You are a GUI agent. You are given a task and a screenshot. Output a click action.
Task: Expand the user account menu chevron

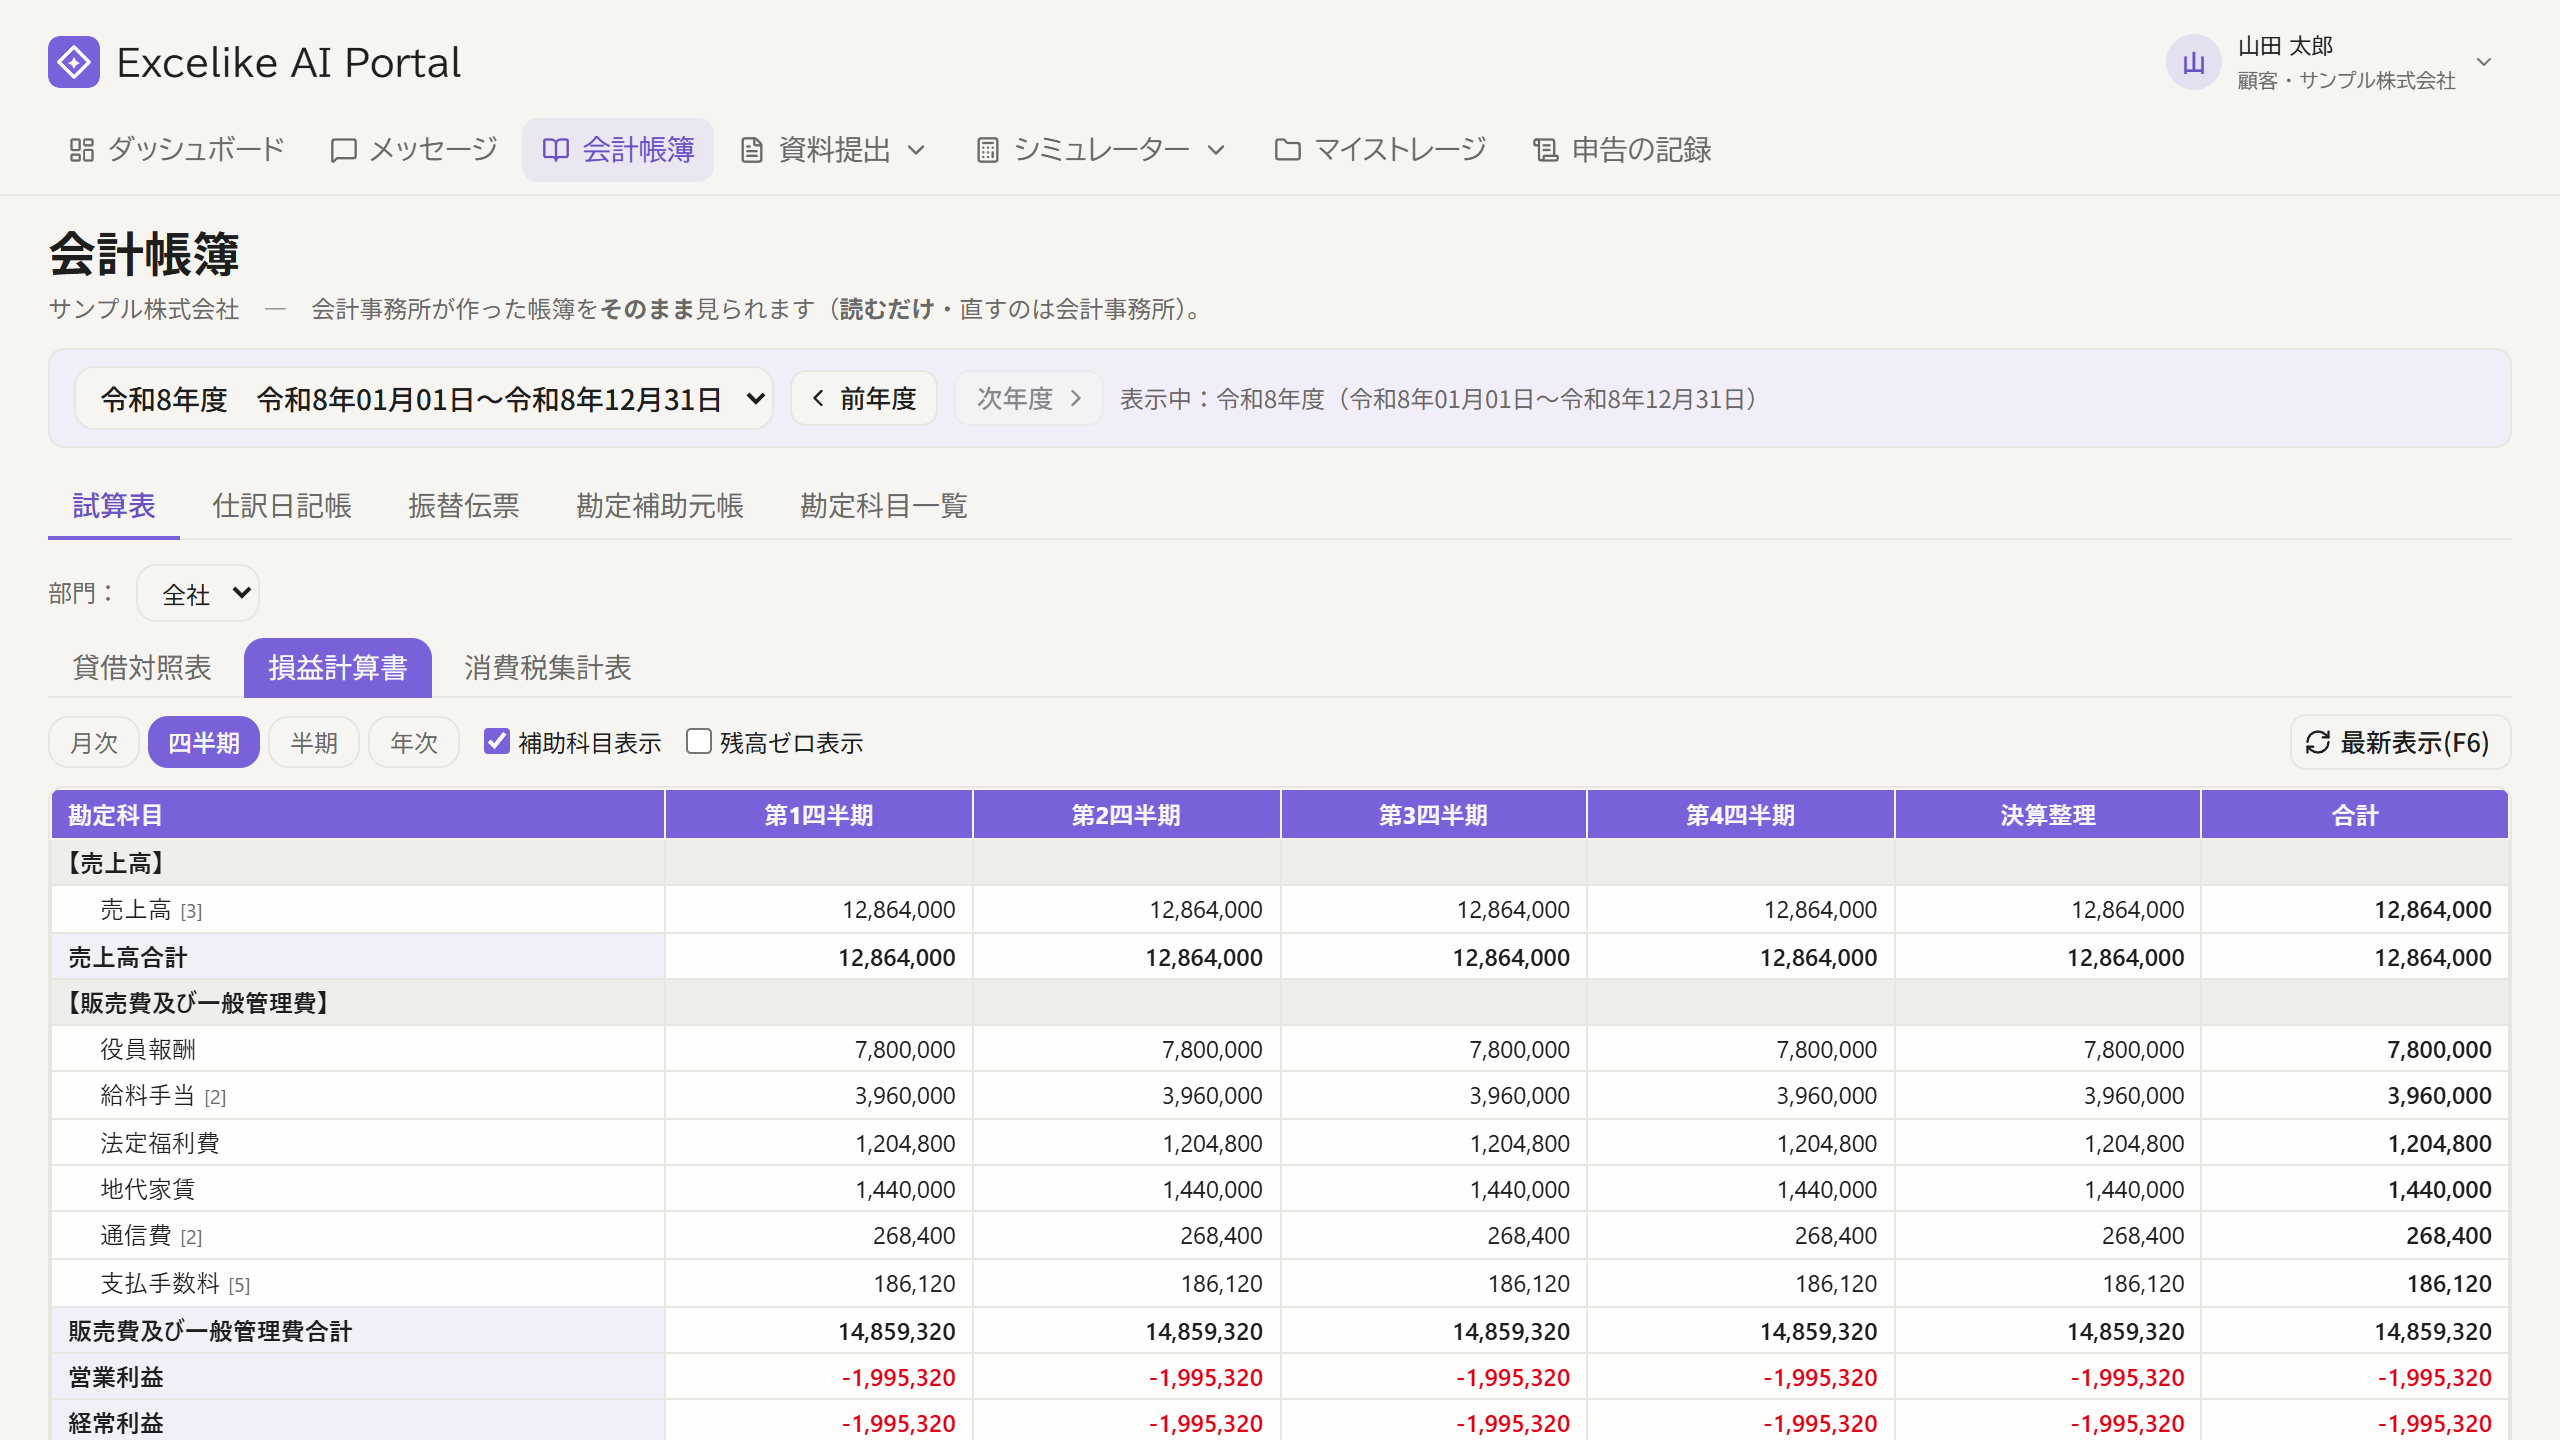click(2484, 62)
